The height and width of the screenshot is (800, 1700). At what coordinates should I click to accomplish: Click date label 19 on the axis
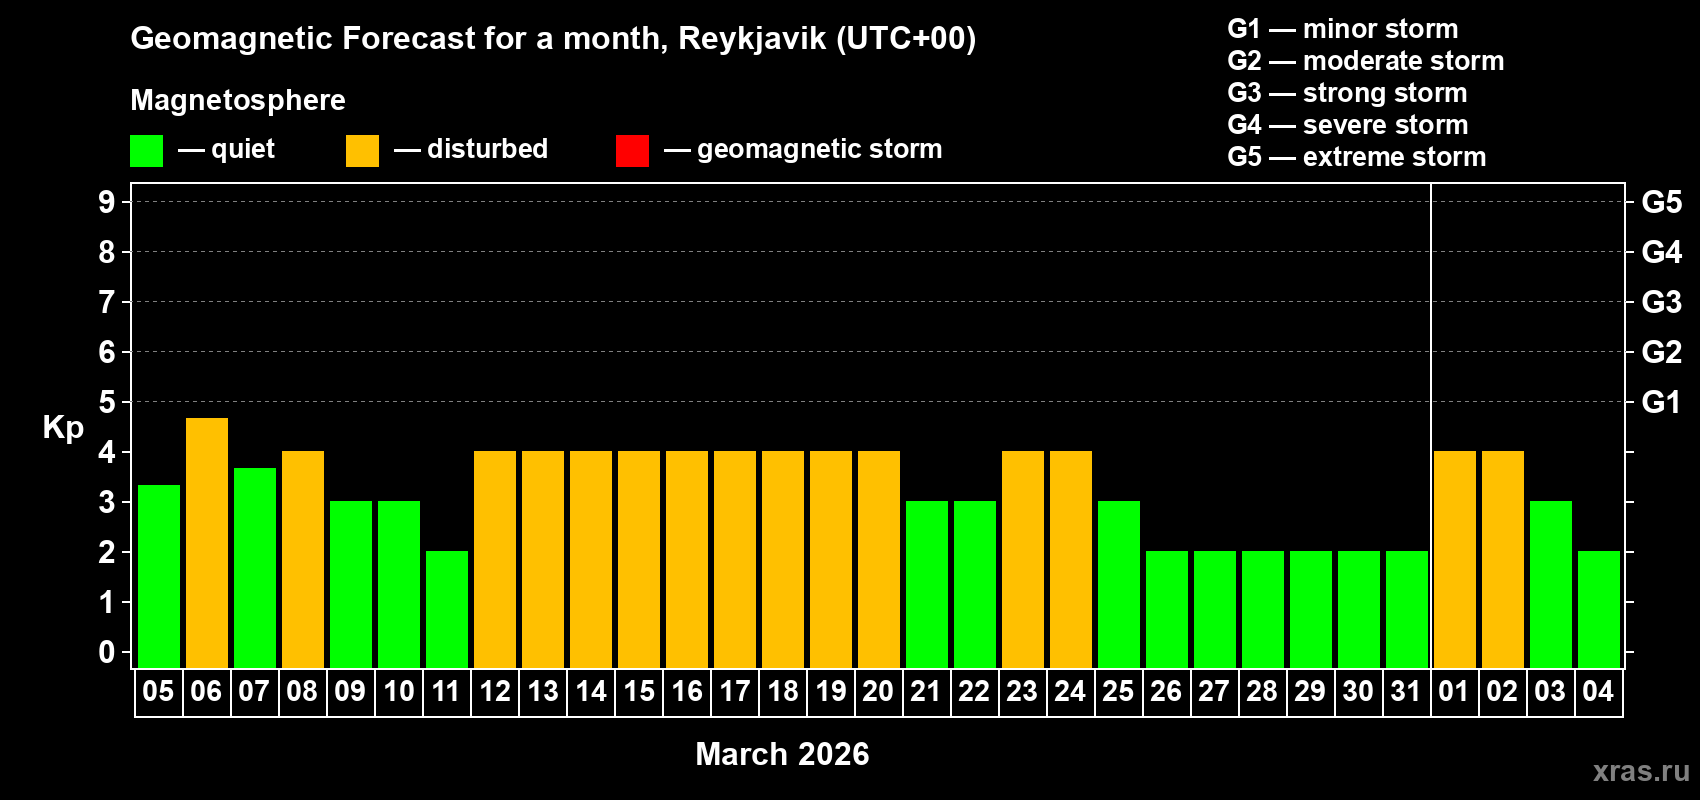[831, 692]
